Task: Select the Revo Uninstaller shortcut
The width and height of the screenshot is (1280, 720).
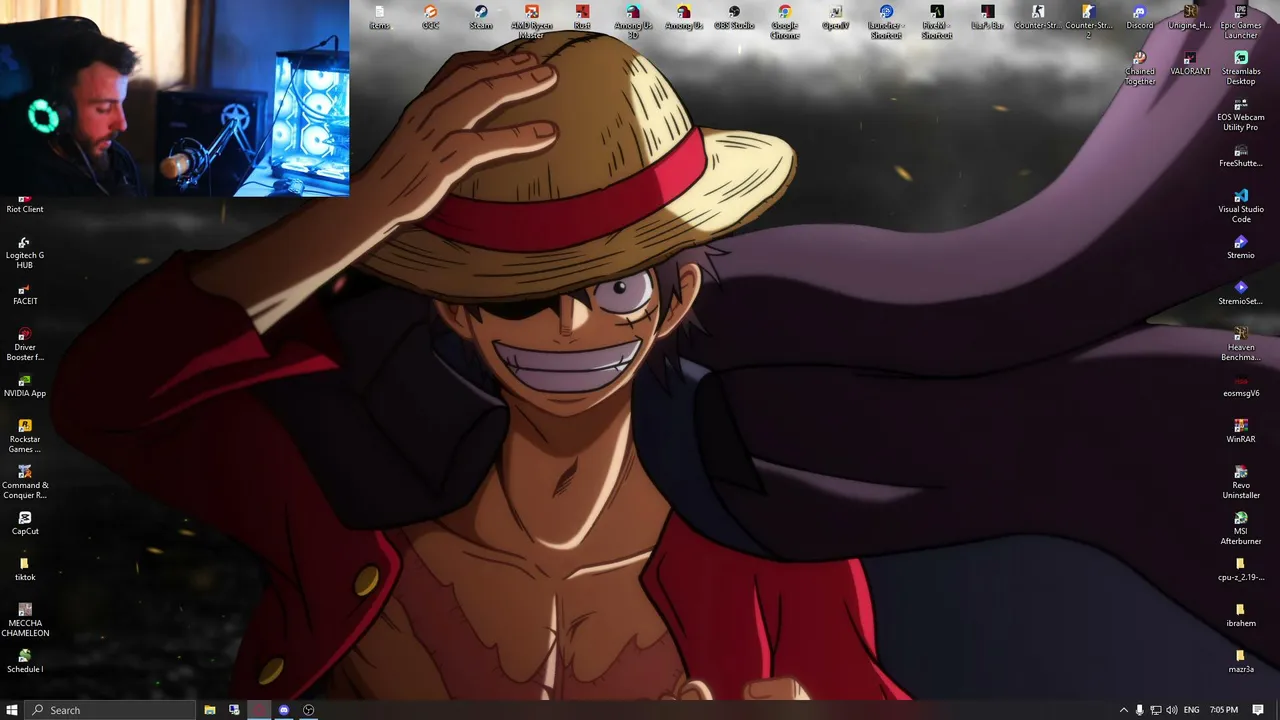Action: 1241,482
